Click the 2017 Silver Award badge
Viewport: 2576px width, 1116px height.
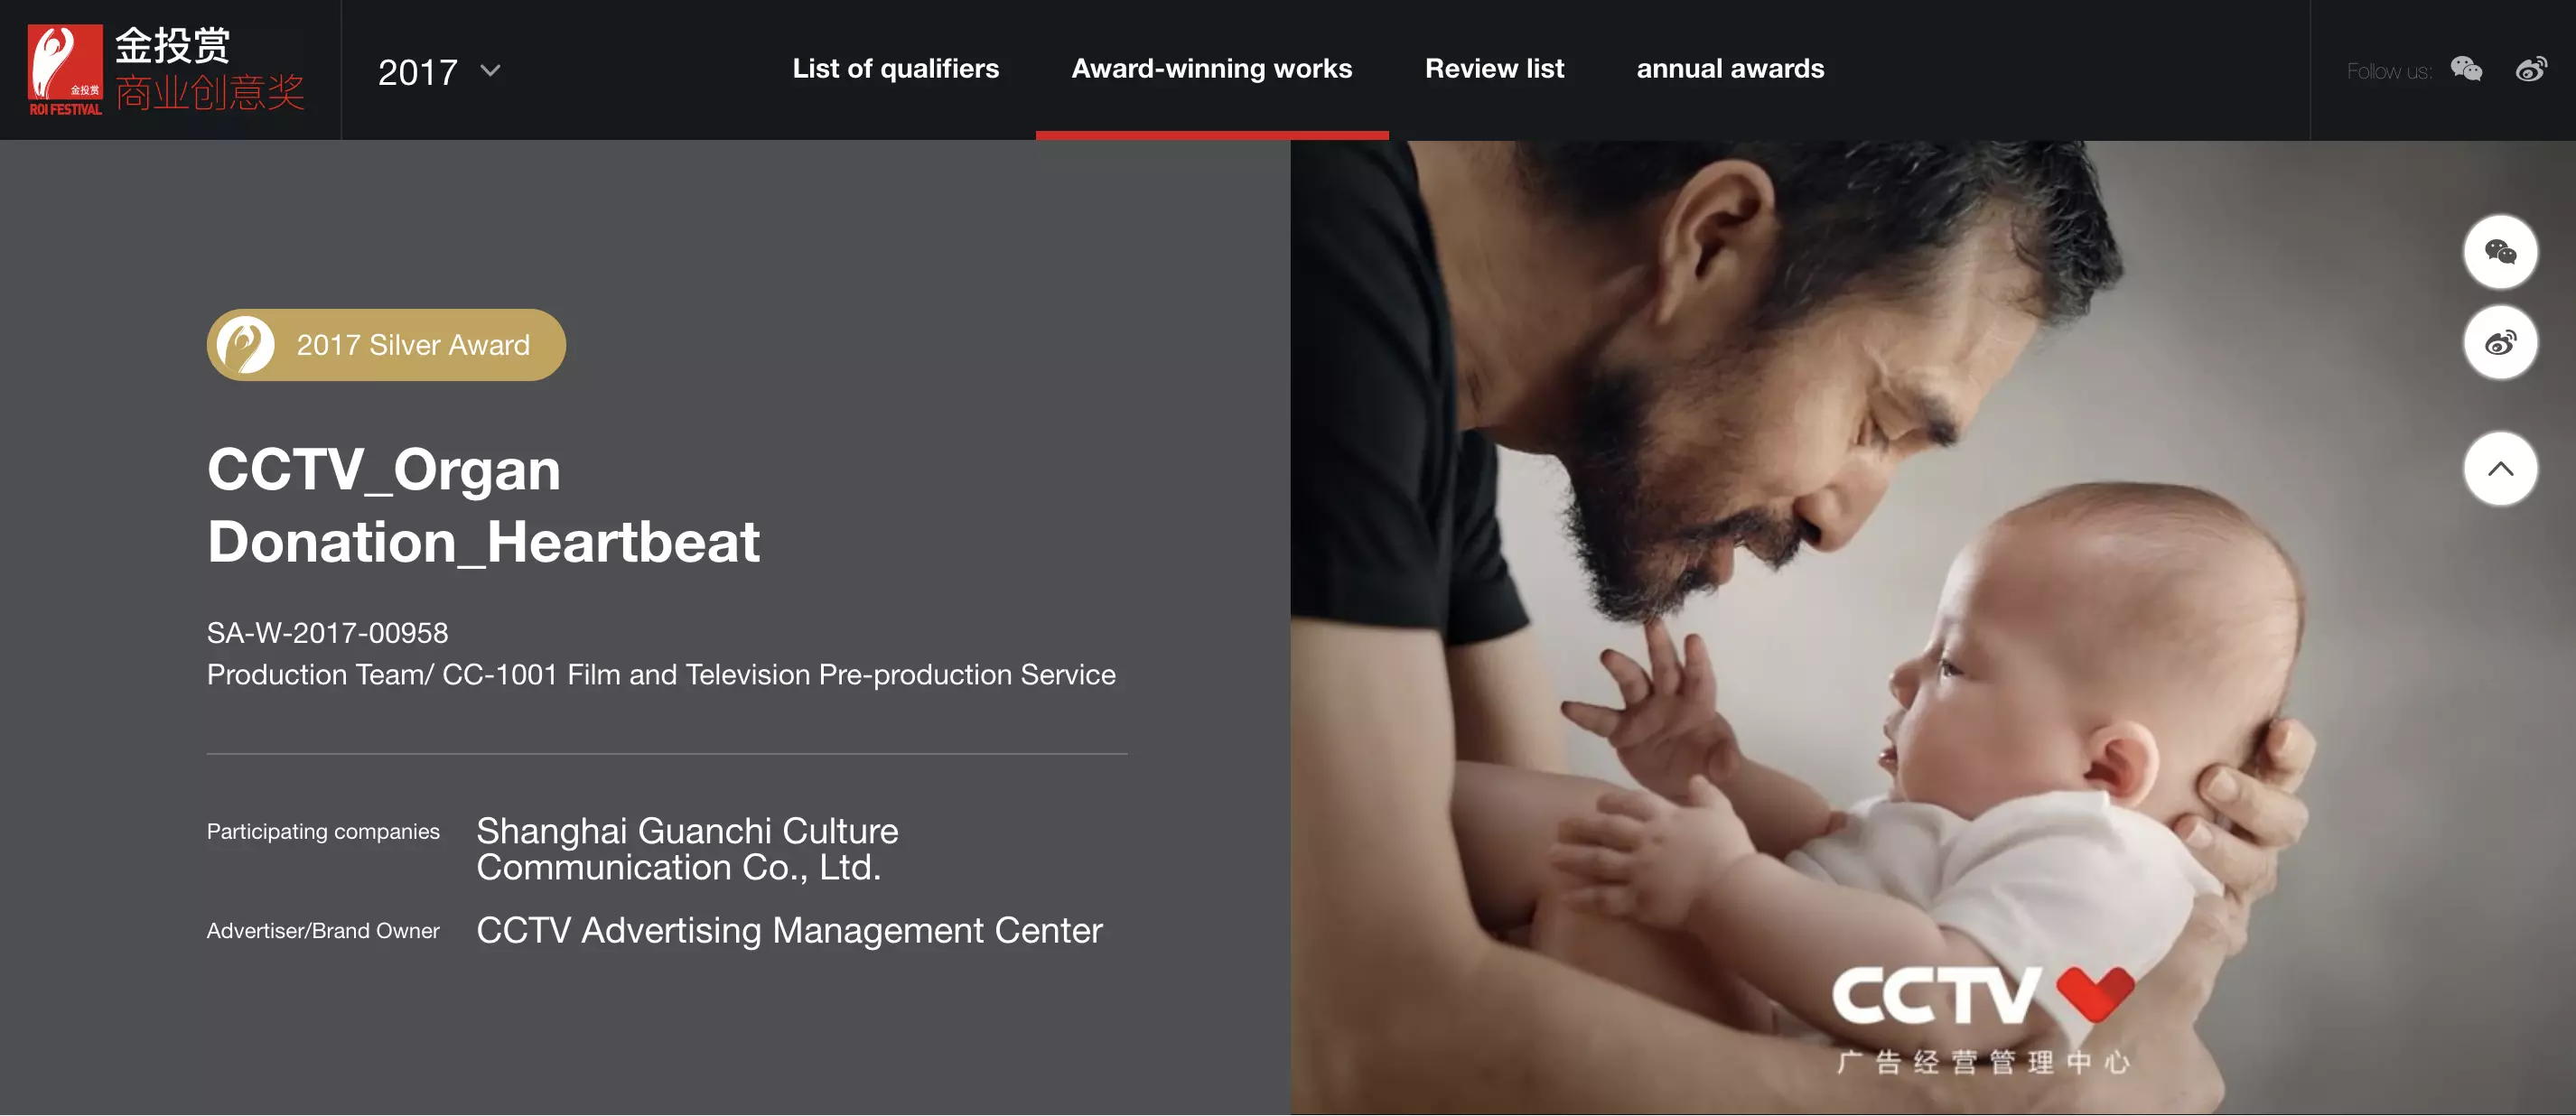pos(386,345)
